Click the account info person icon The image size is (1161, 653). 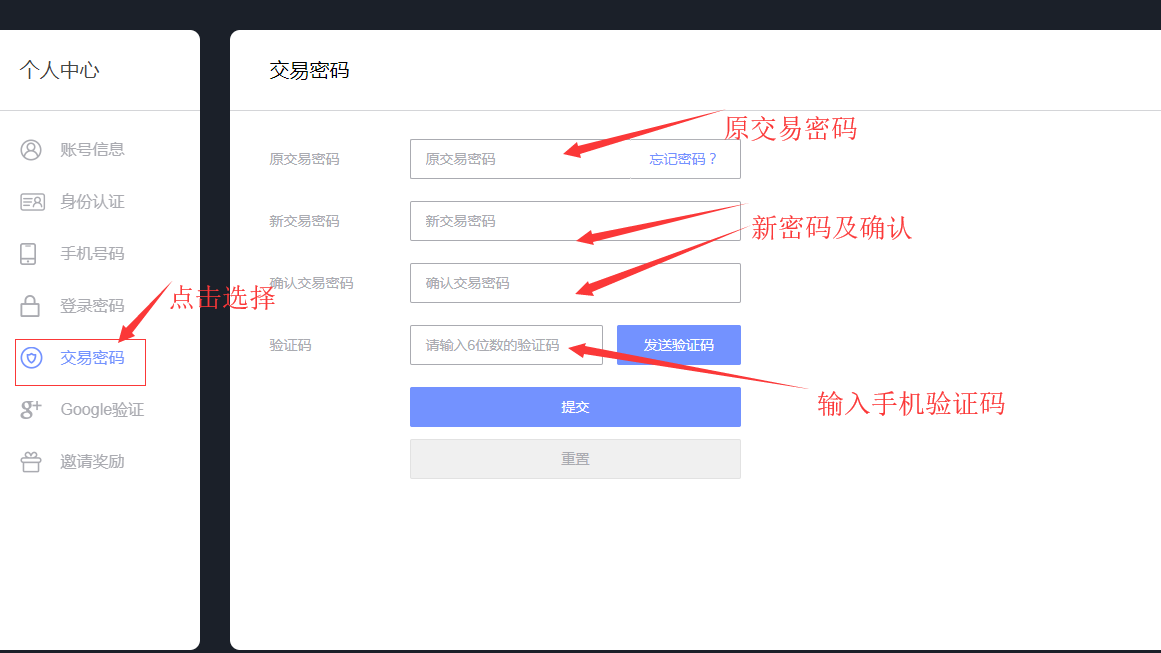click(x=31, y=150)
